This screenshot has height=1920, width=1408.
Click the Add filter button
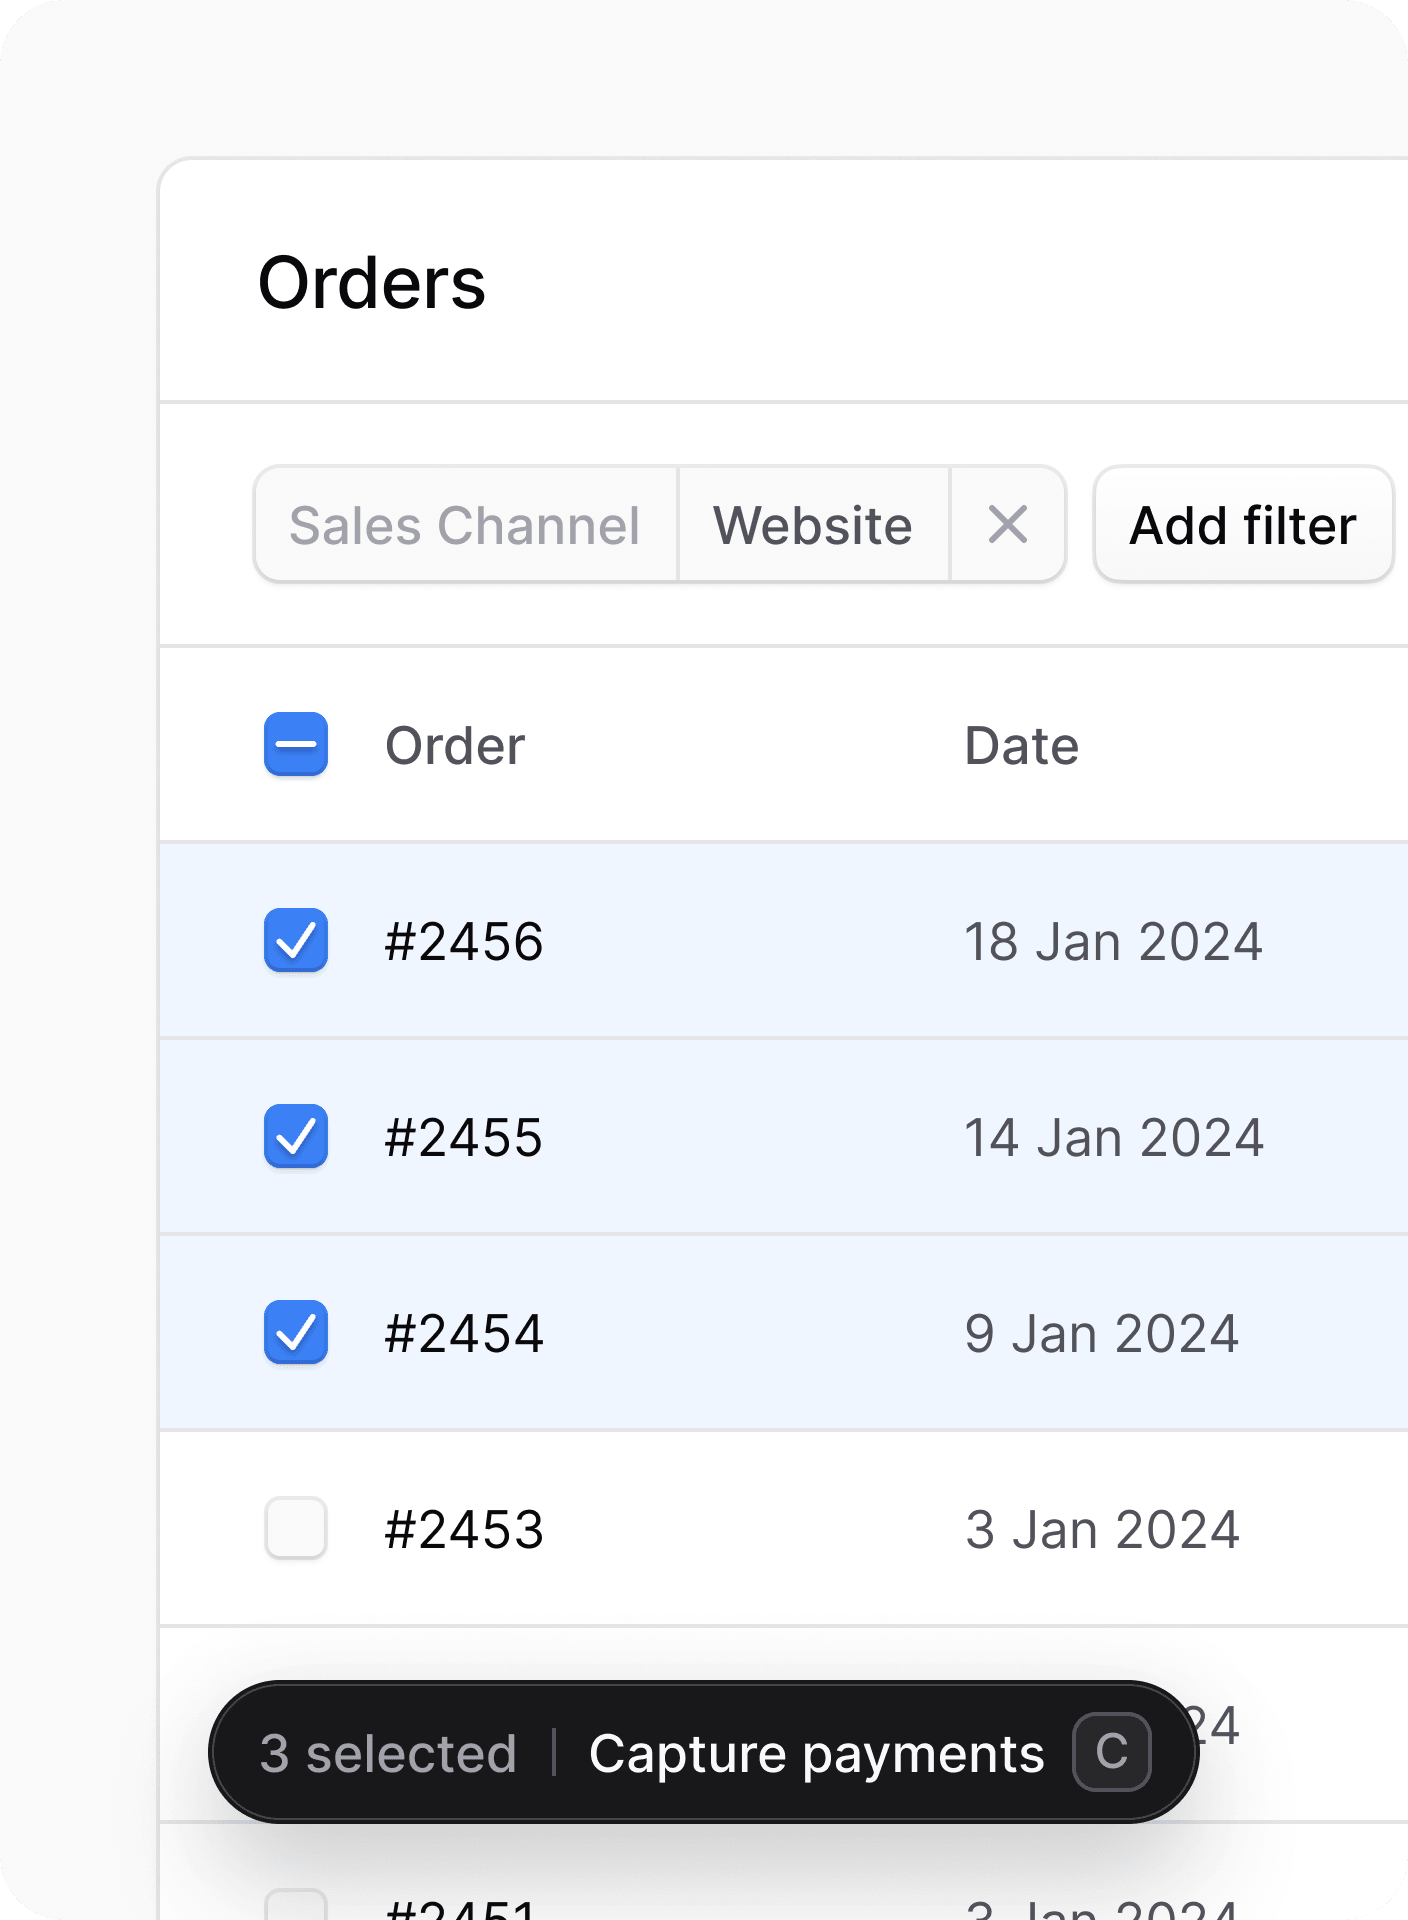(1243, 525)
